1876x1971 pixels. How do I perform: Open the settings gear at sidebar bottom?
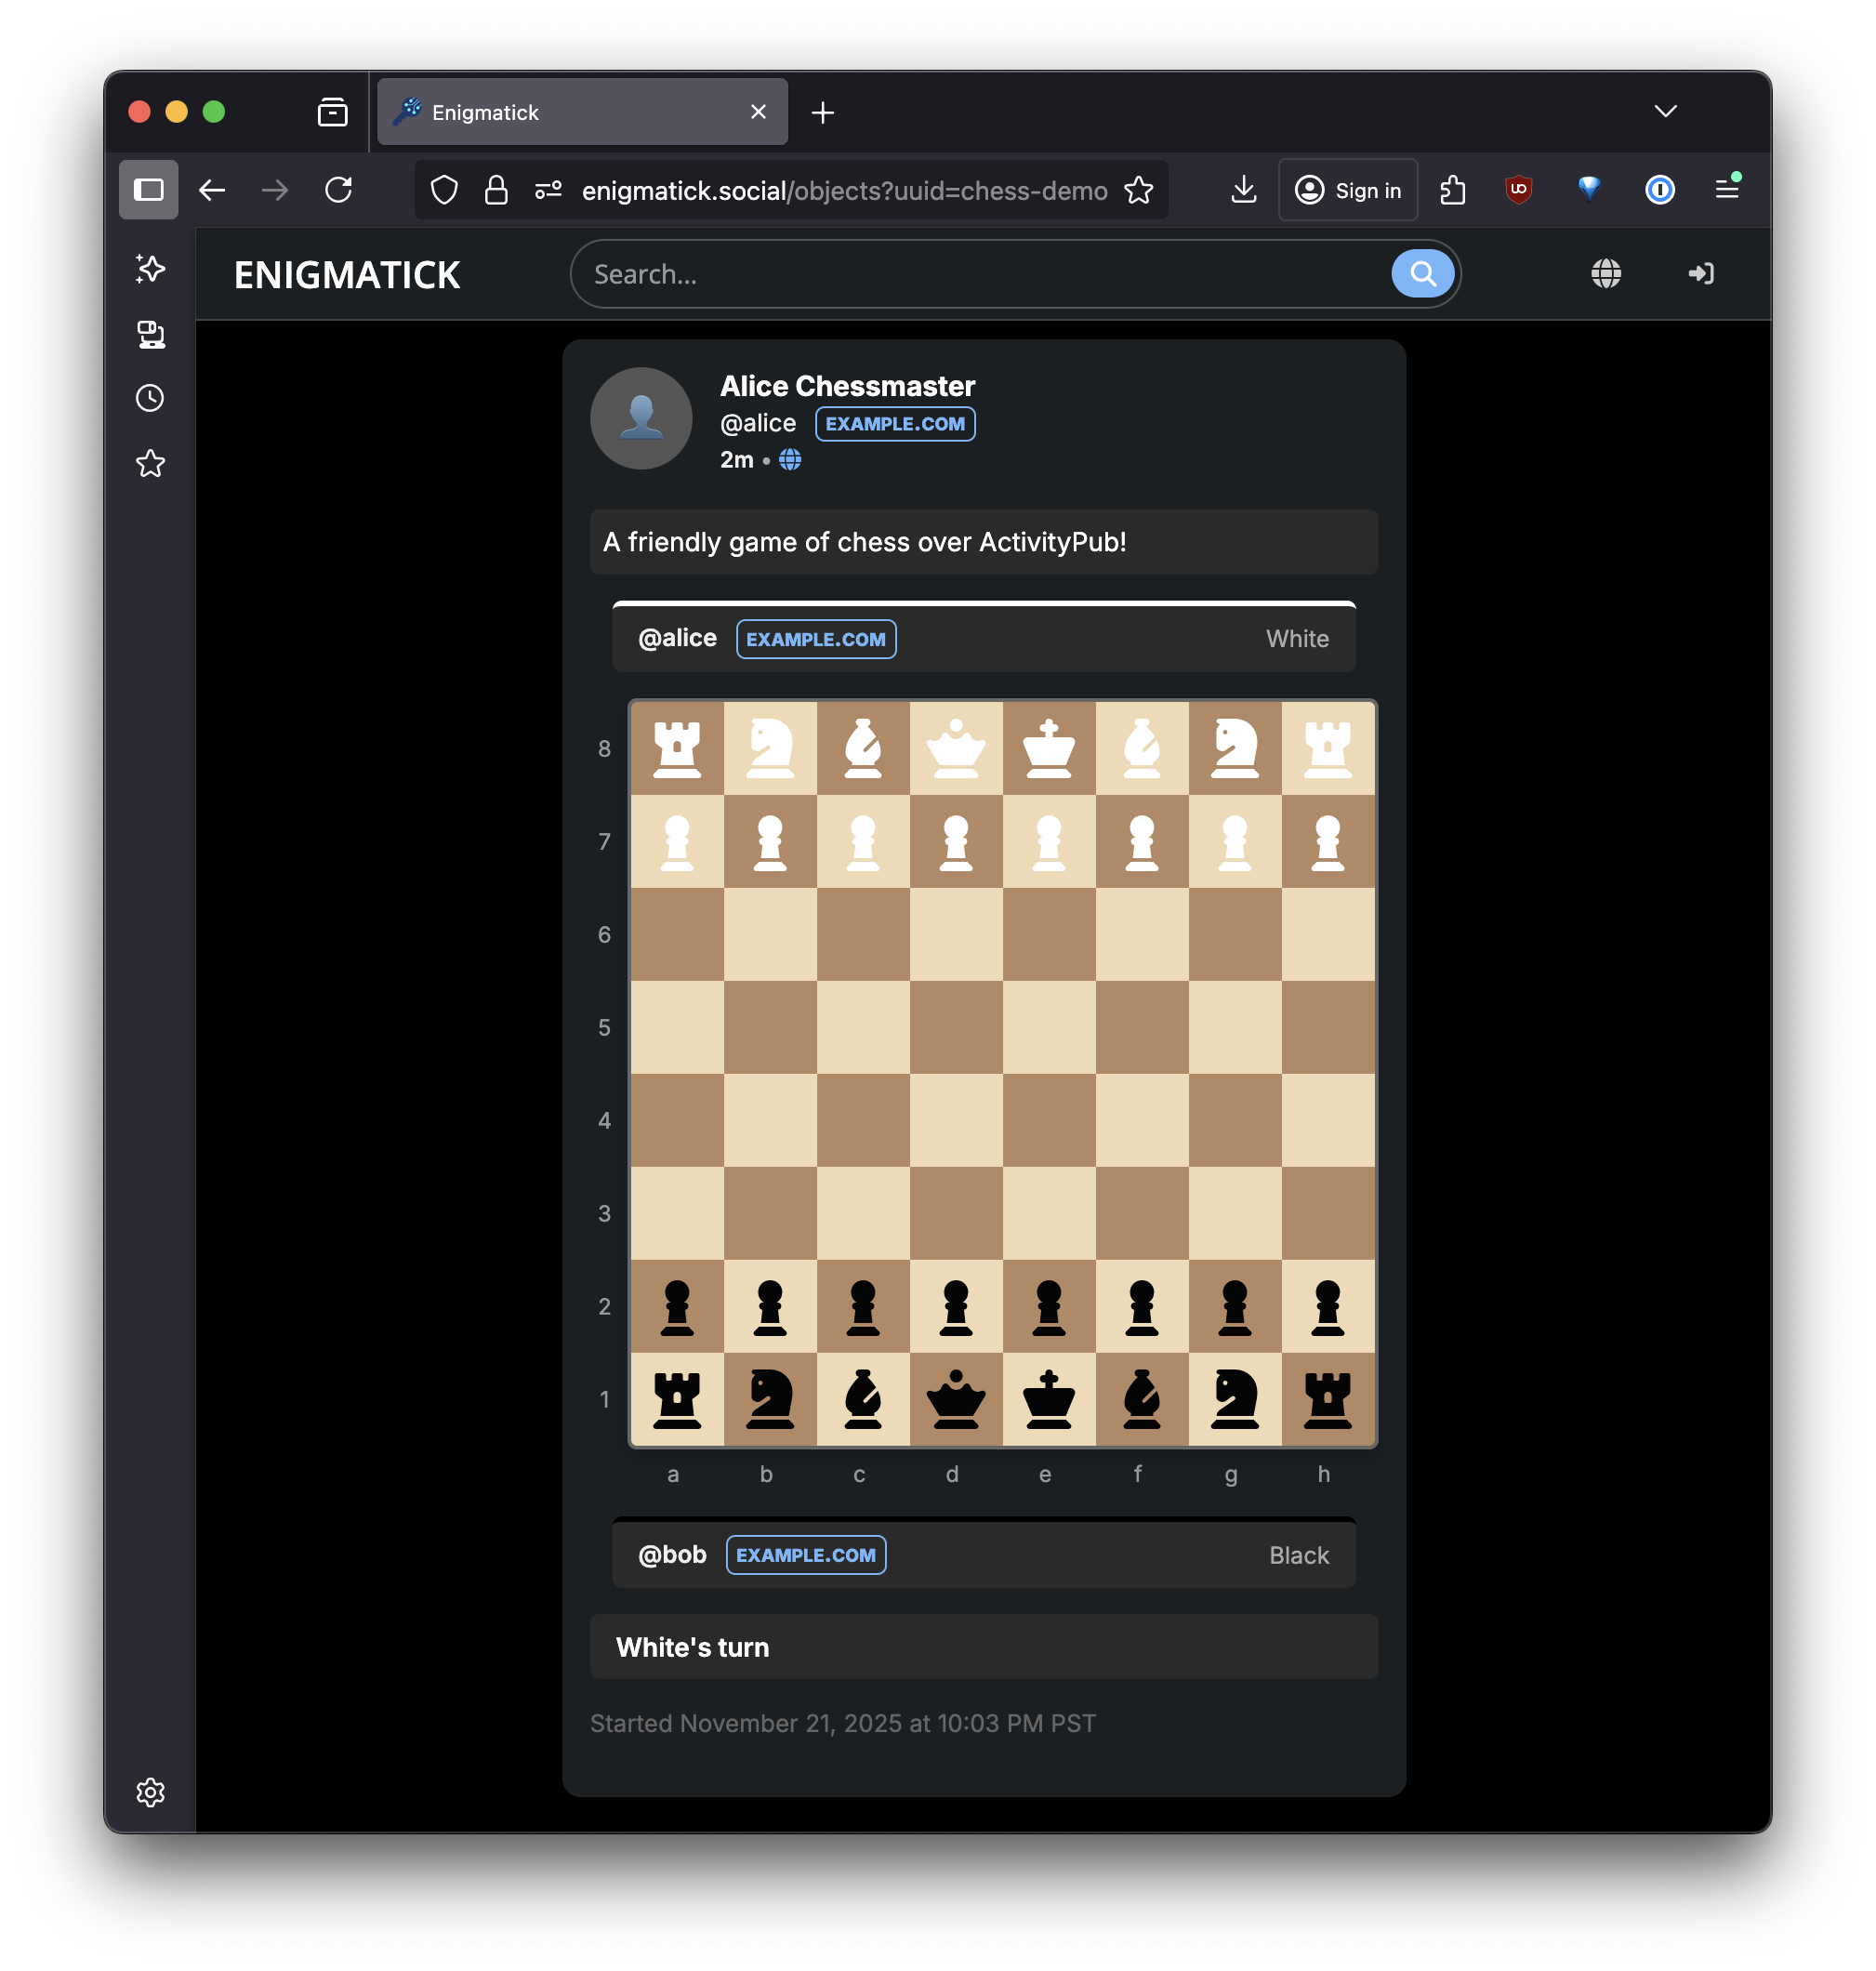(x=150, y=1792)
